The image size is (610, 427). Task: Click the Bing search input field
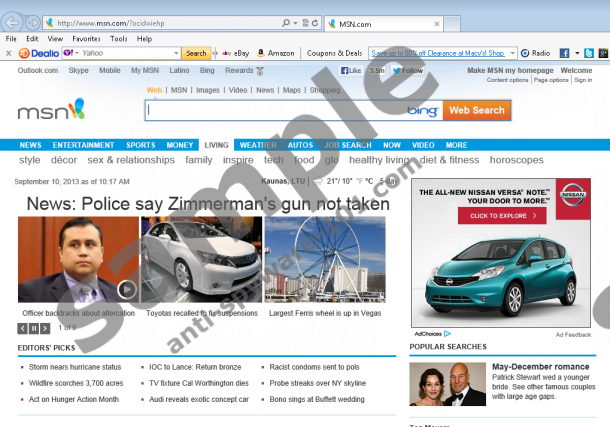point(275,110)
